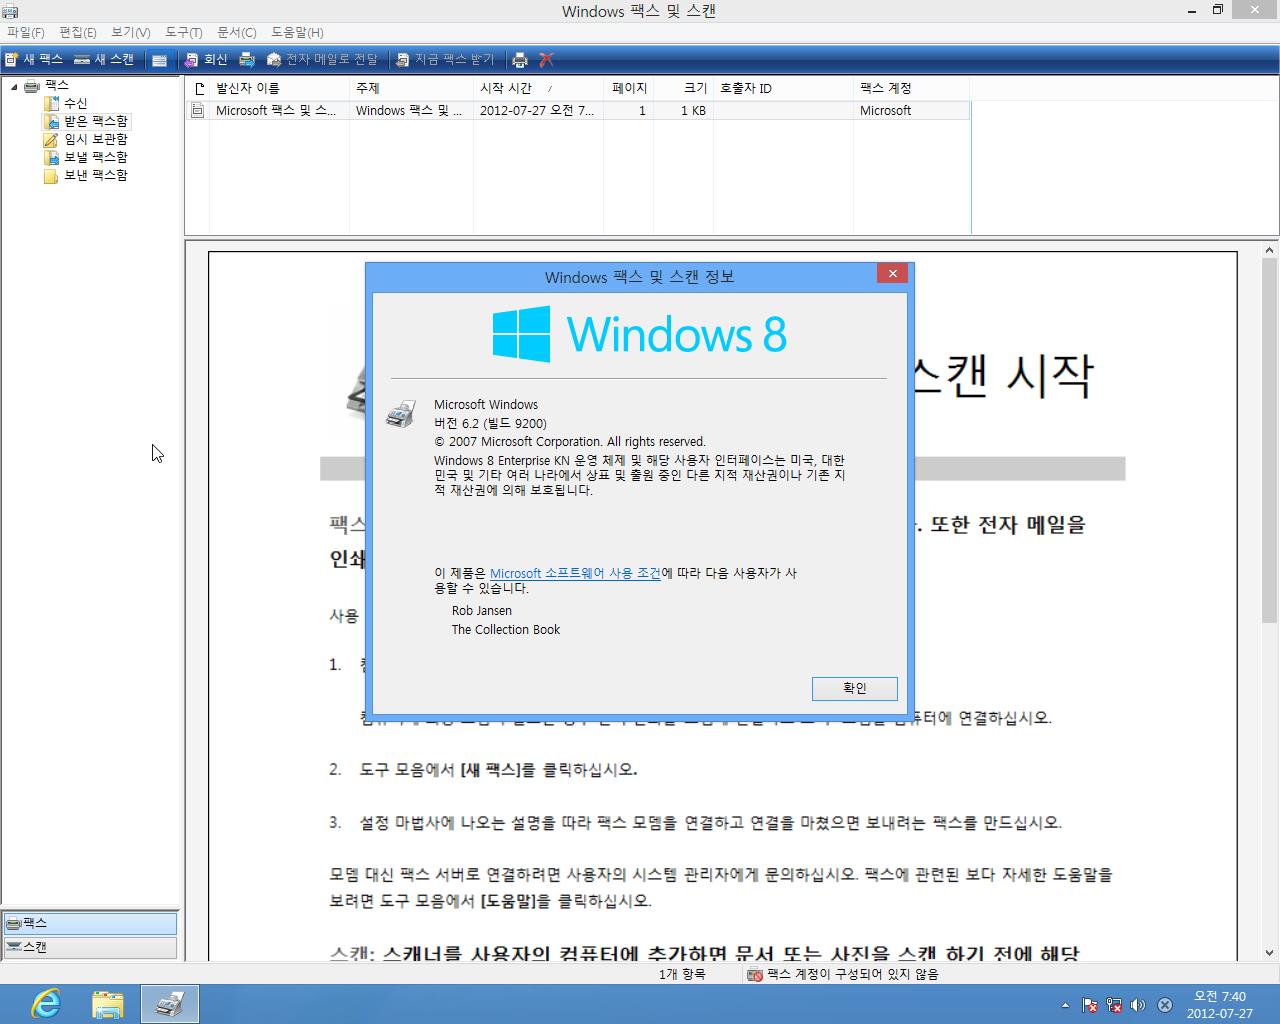Image resolution: width=1280 pixels, height=1024 pixels.
Task: Click the Fax and Scan taskbar button
Action: tap(170, 1004)
